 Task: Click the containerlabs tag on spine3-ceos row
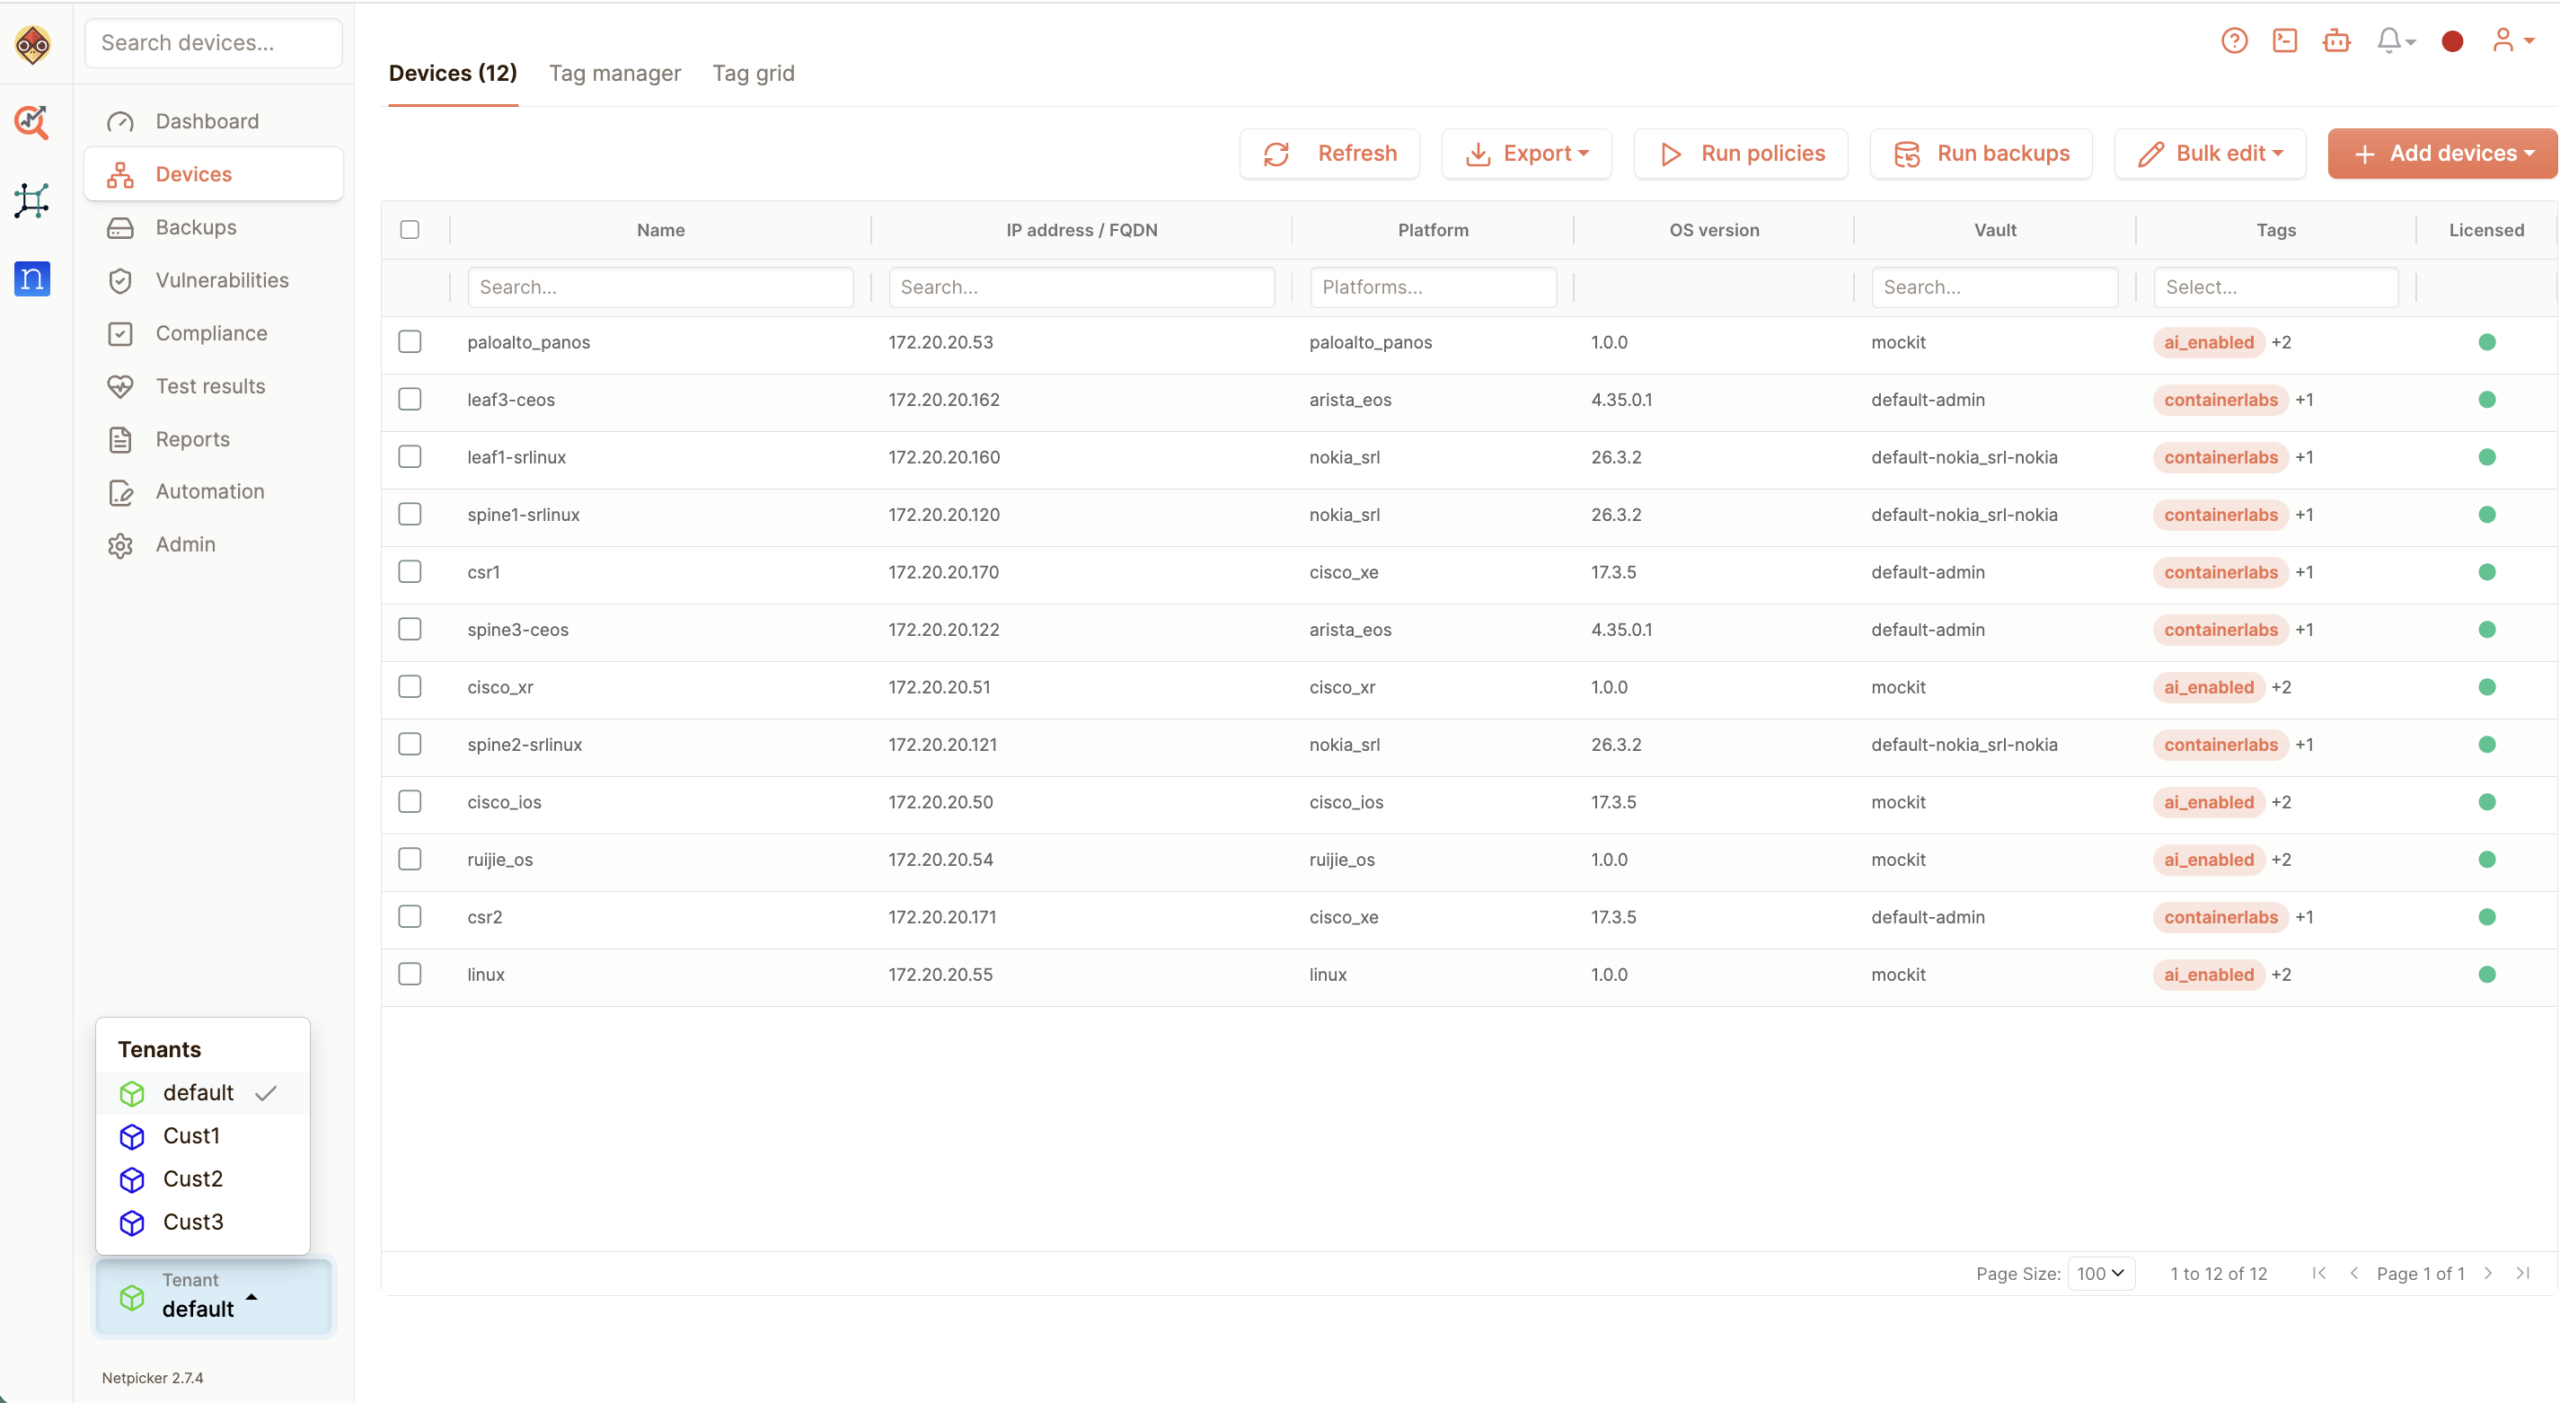[x=2221, y=630]
